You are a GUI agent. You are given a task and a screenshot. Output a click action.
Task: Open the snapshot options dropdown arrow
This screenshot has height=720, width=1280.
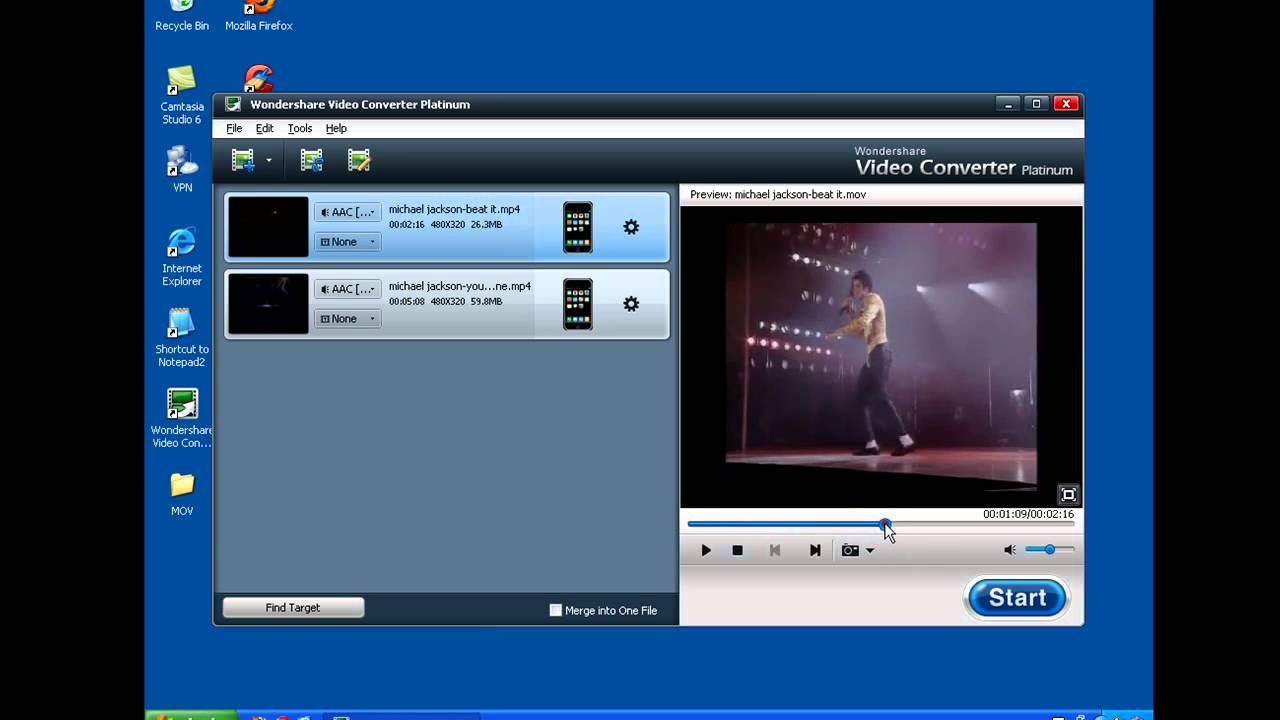(x=870, y=551)
